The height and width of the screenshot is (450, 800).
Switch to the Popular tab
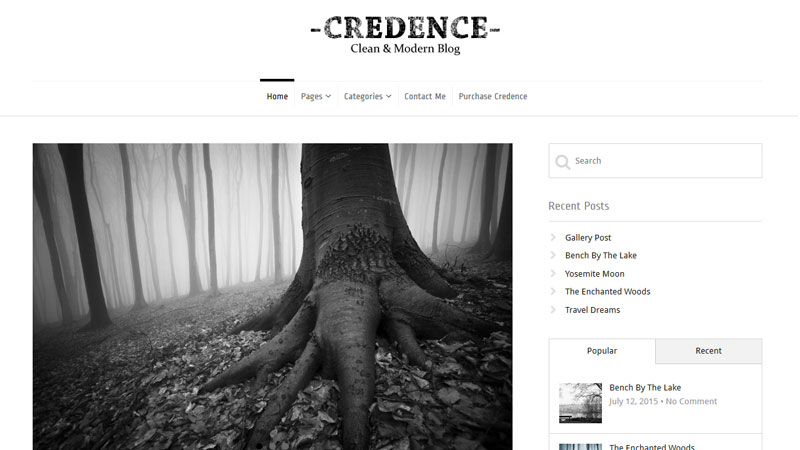[x=602, y=351]
